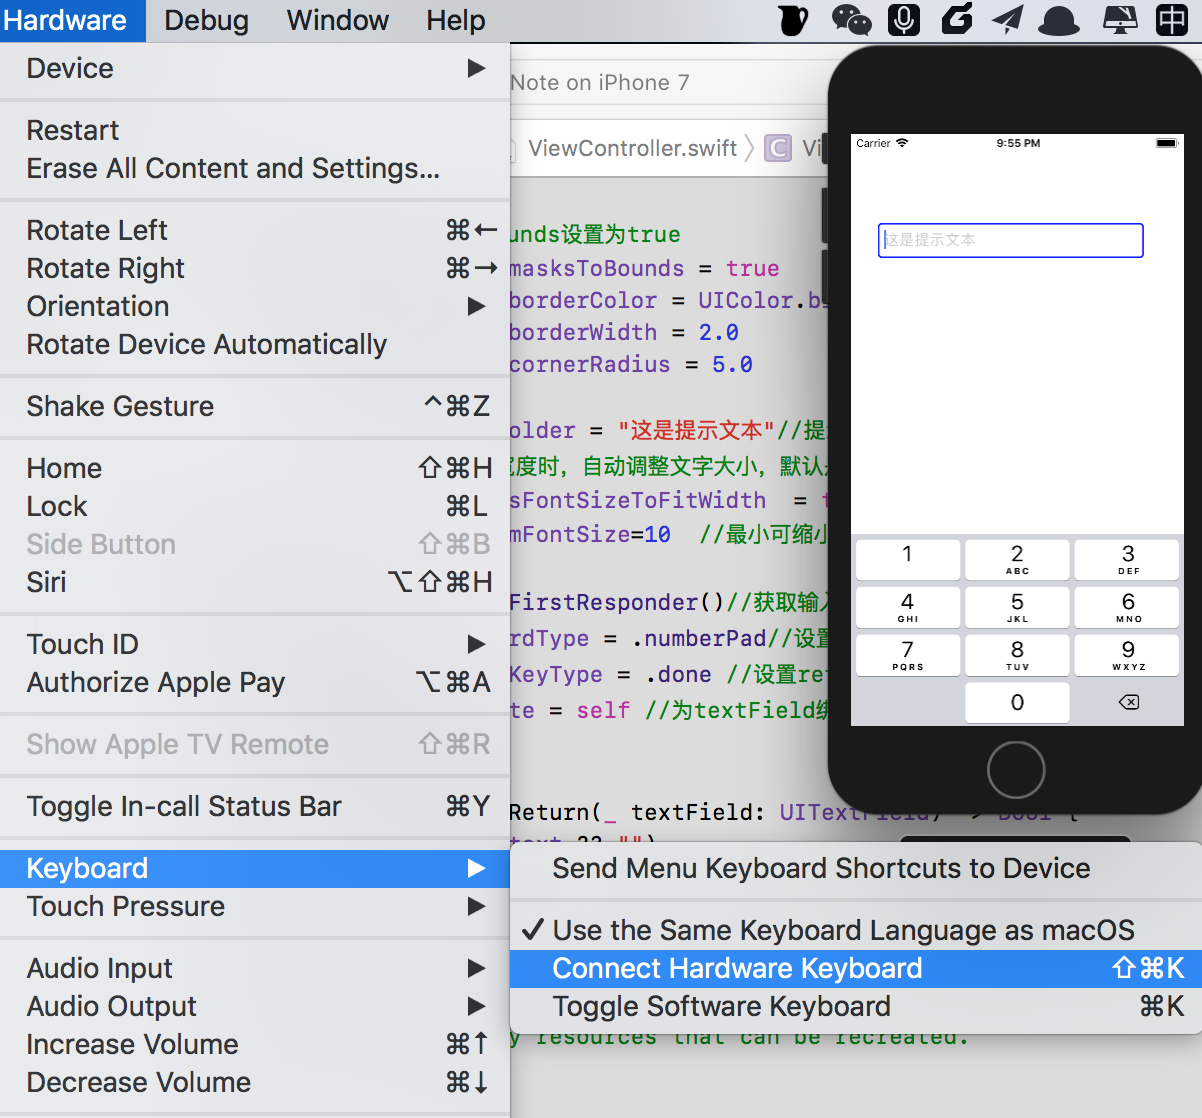Toggle Send Menu Keyboard Shortcuts to Device
The width and height of the screenshot is (1202, 1118).
tap(856, 868)
